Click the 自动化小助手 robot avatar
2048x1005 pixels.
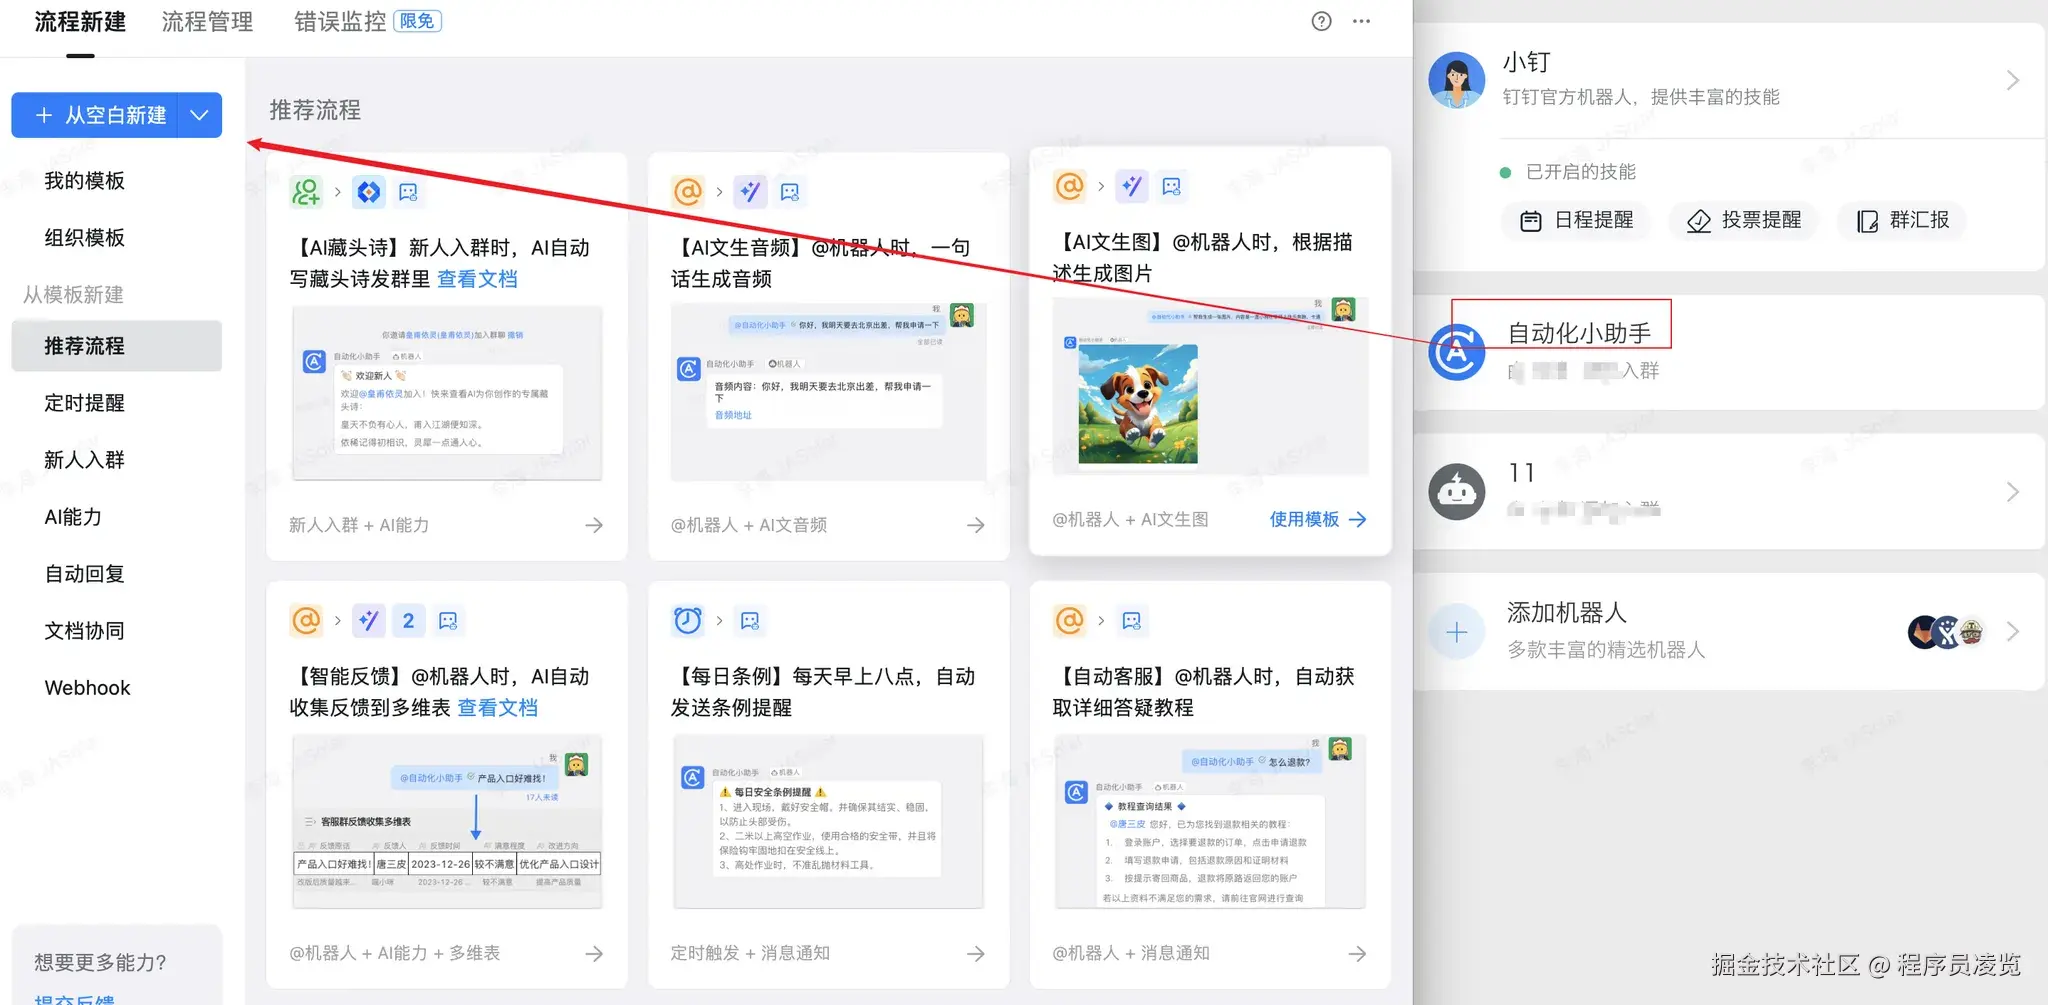[x=1457, y=352]
